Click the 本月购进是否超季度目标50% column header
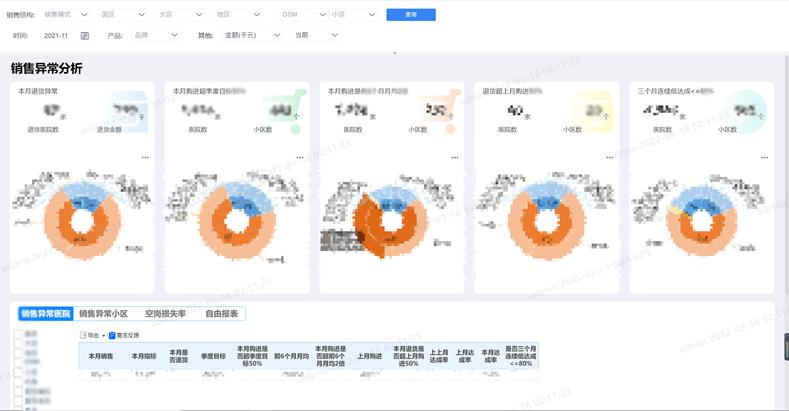The image size is (789, 411). [252, 356]
